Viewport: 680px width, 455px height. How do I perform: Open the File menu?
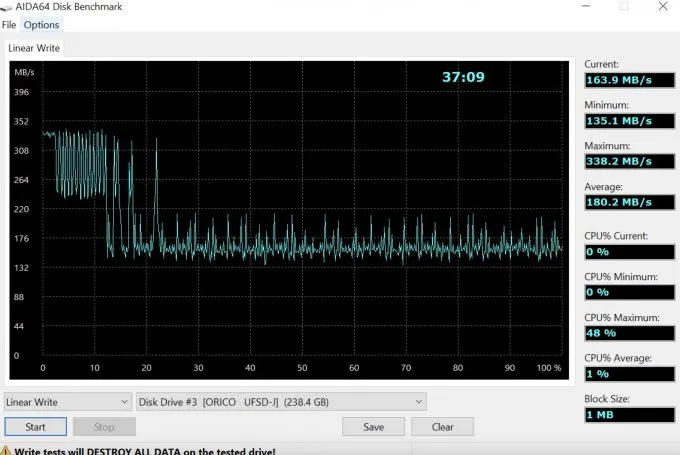tap(9, 25)
